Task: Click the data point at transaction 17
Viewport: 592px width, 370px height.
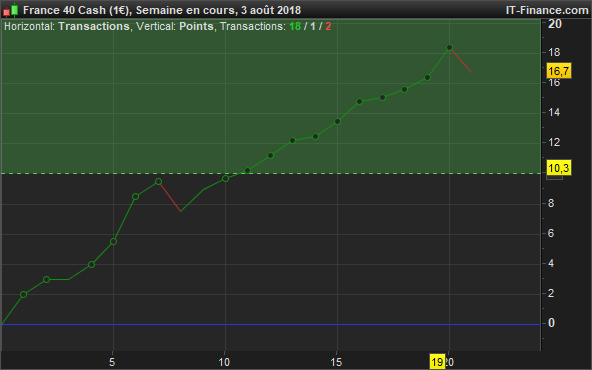Action: (382, 98)
